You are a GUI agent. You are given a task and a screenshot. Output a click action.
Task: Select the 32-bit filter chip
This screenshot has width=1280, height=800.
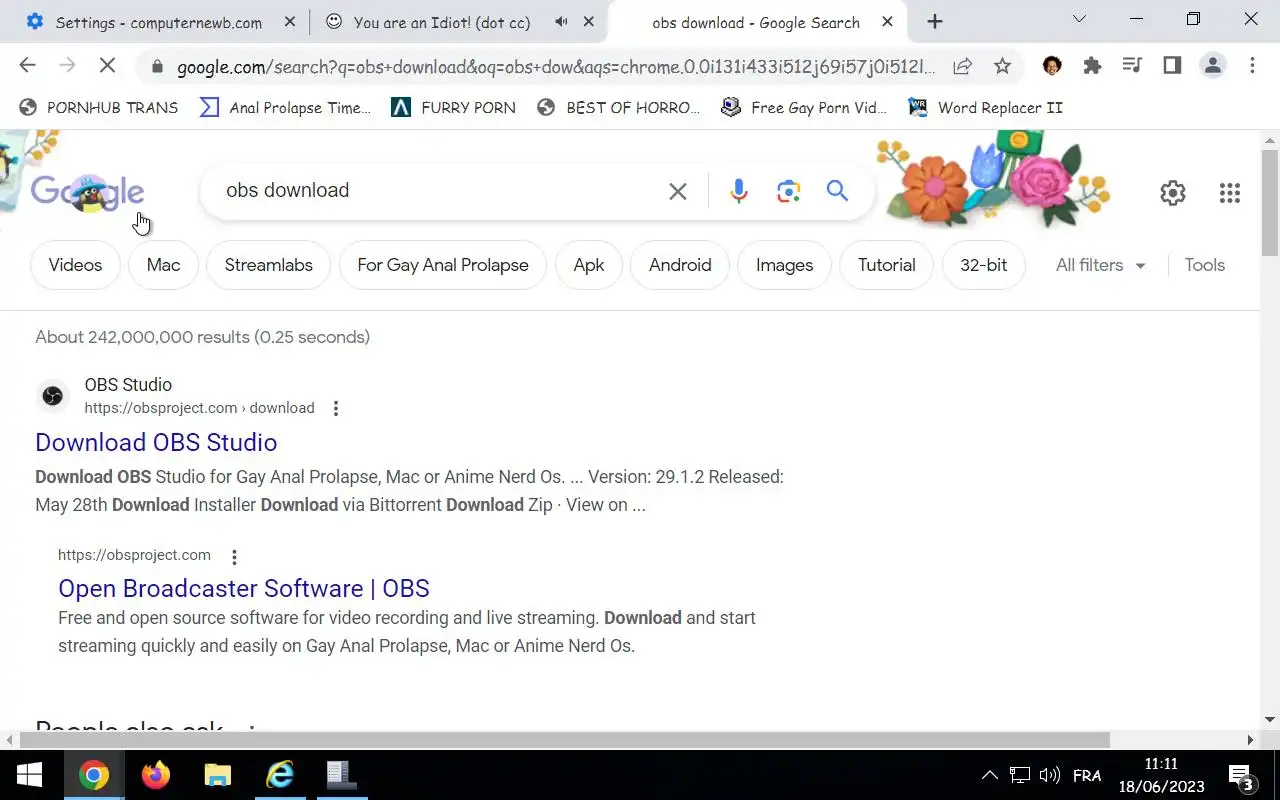983,265
